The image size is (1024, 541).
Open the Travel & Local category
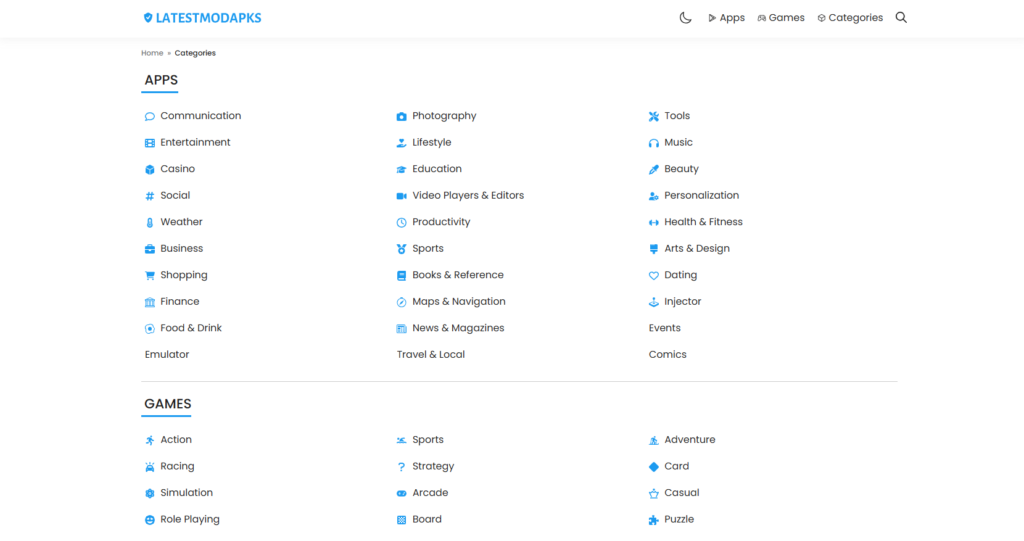431,355
